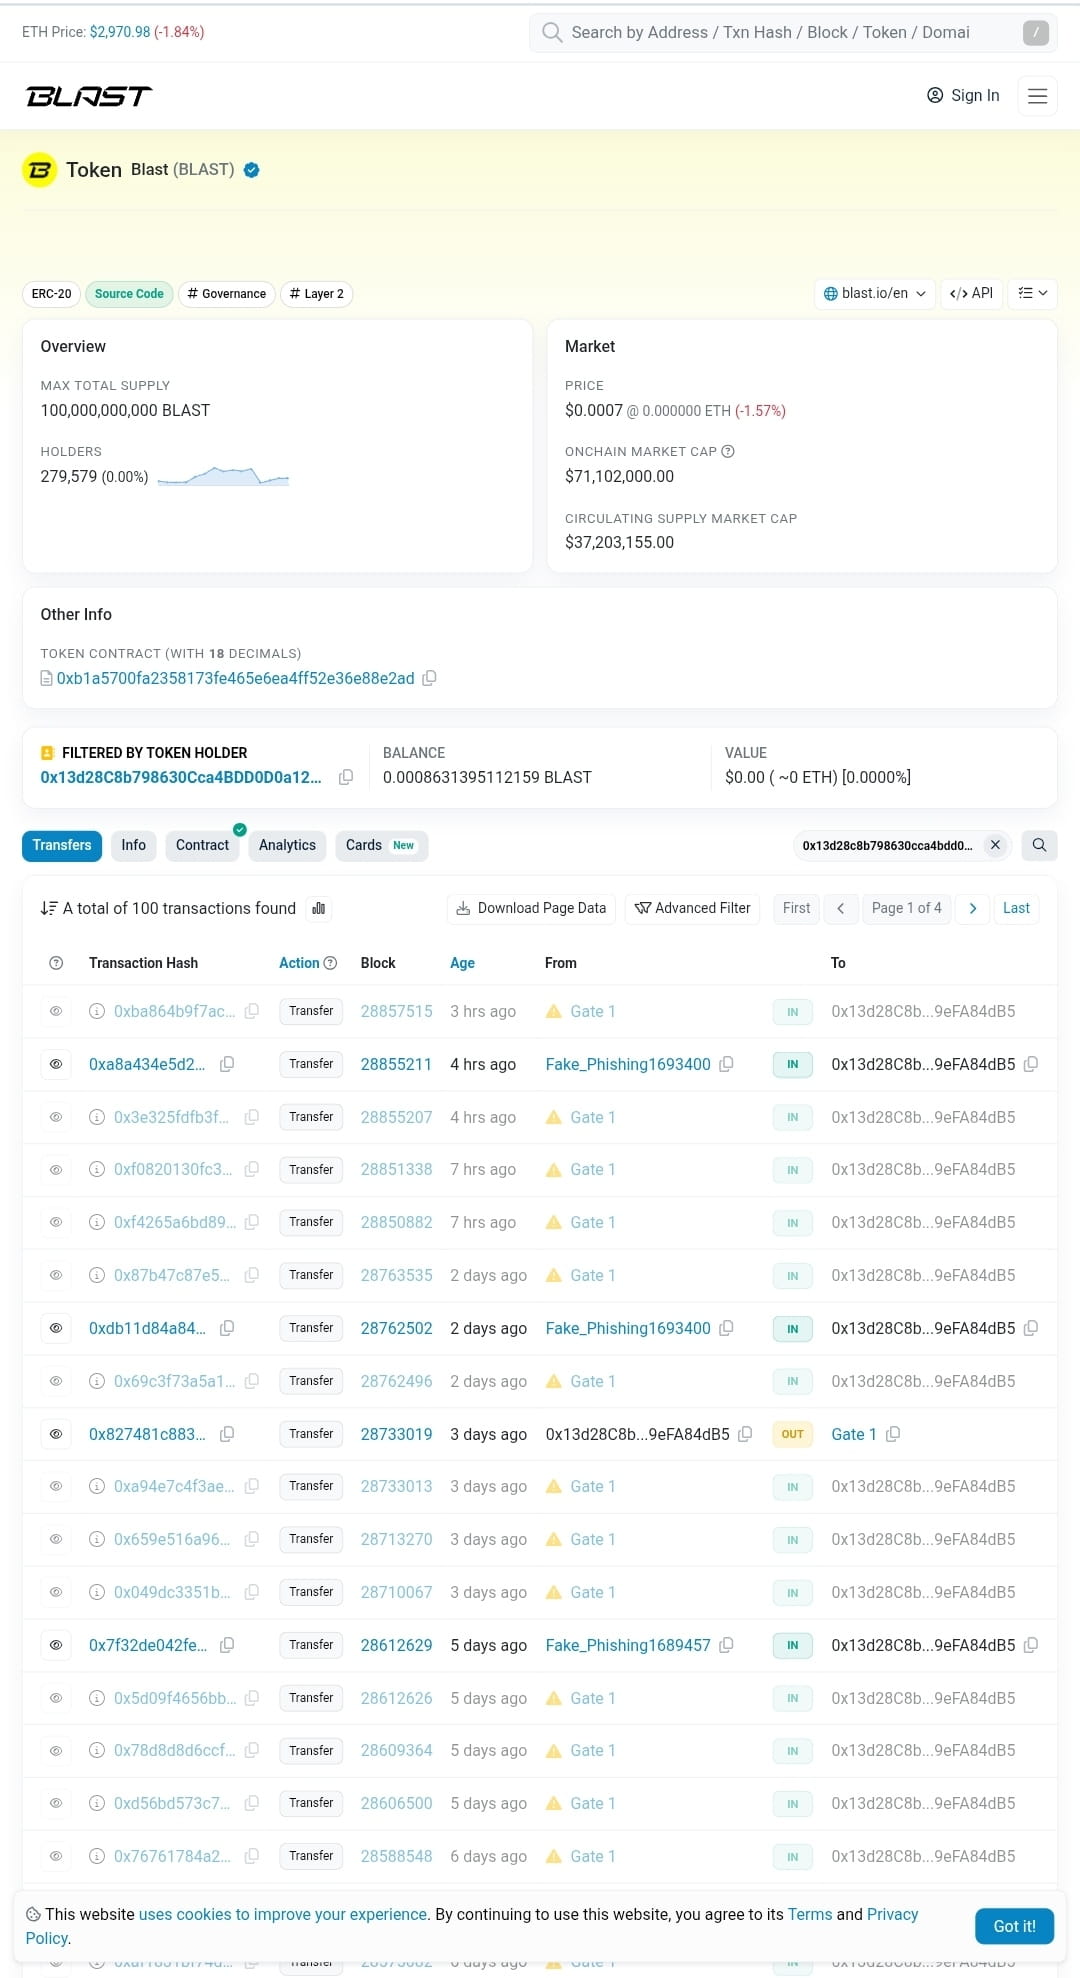Go to the next transfers page arrow

[973, 908]
